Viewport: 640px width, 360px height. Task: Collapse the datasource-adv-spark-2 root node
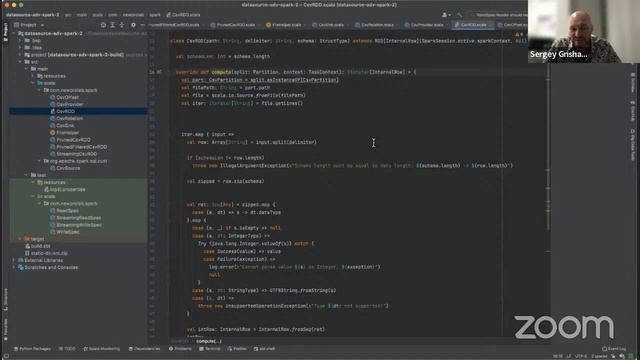[13, 33]
